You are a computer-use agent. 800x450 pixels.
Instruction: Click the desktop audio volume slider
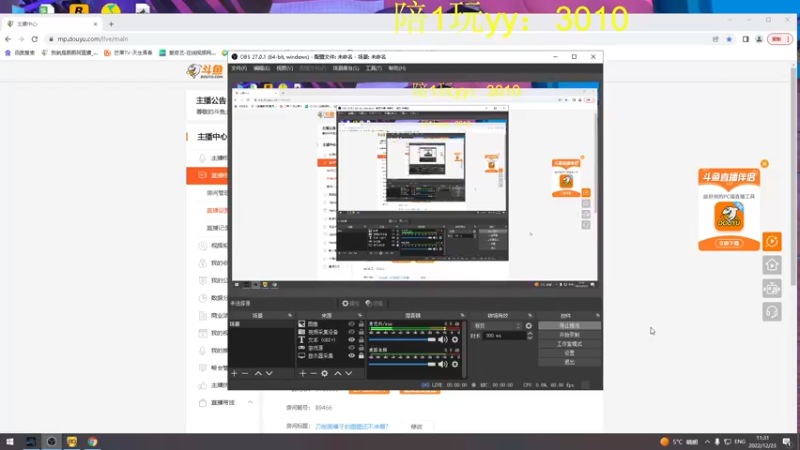(402, 364)
